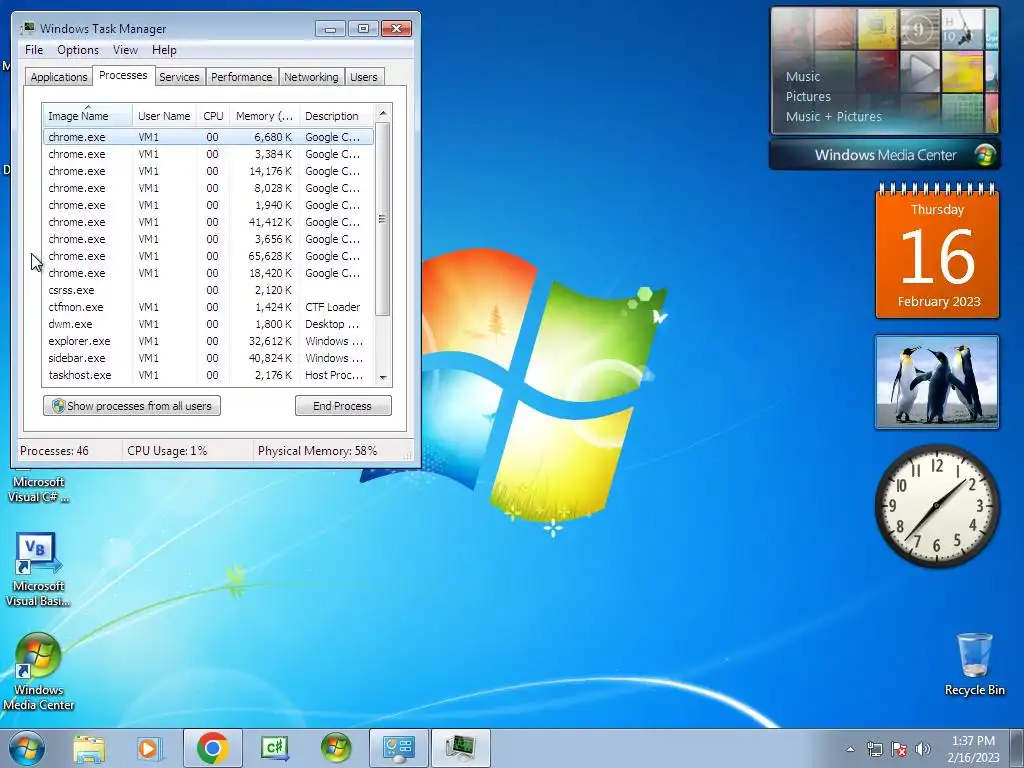Open Windows Explorer from the taskbar
Viewport: 1024px width, 768px height.
[89, 748]
